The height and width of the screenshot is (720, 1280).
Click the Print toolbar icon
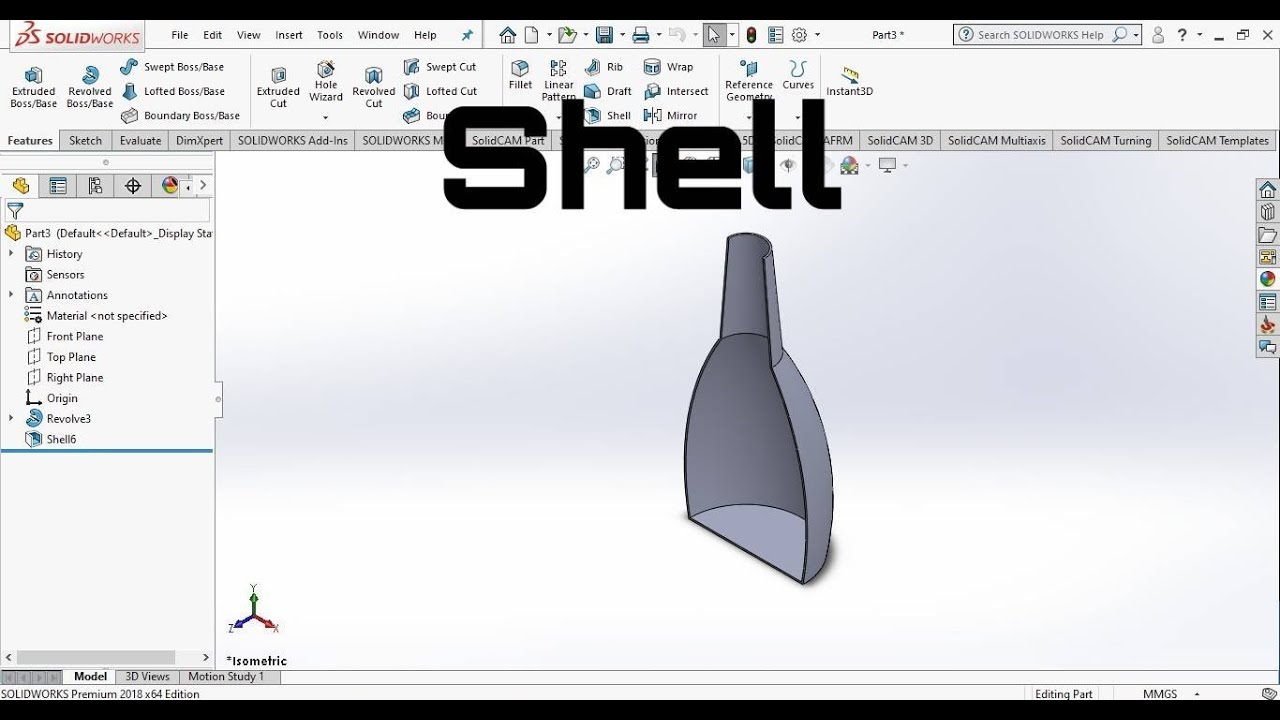pos(641,35)
